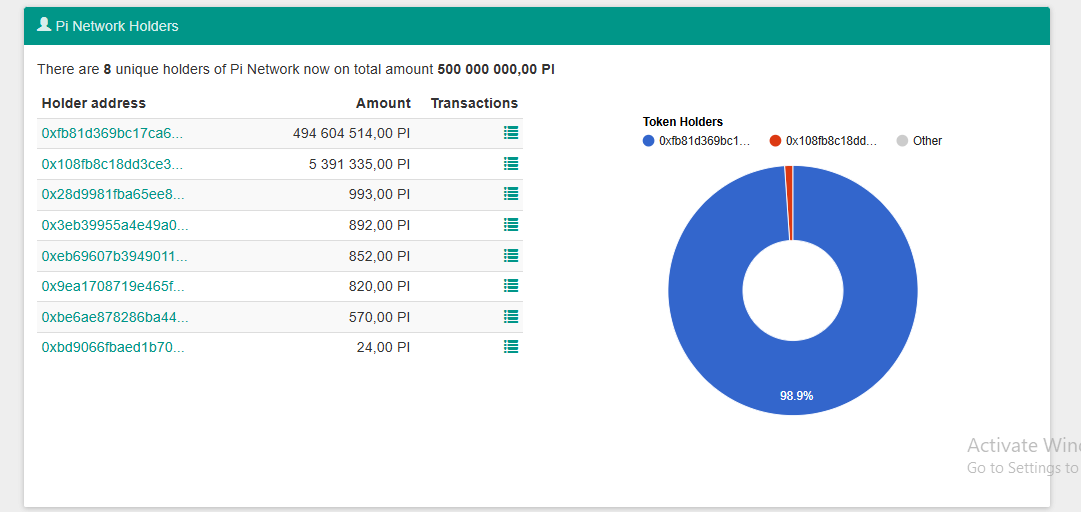Toggle blue legend entry 0xfb81d369bc1
The height and width of the screenshot is (512, 1081).
(695, 141)
